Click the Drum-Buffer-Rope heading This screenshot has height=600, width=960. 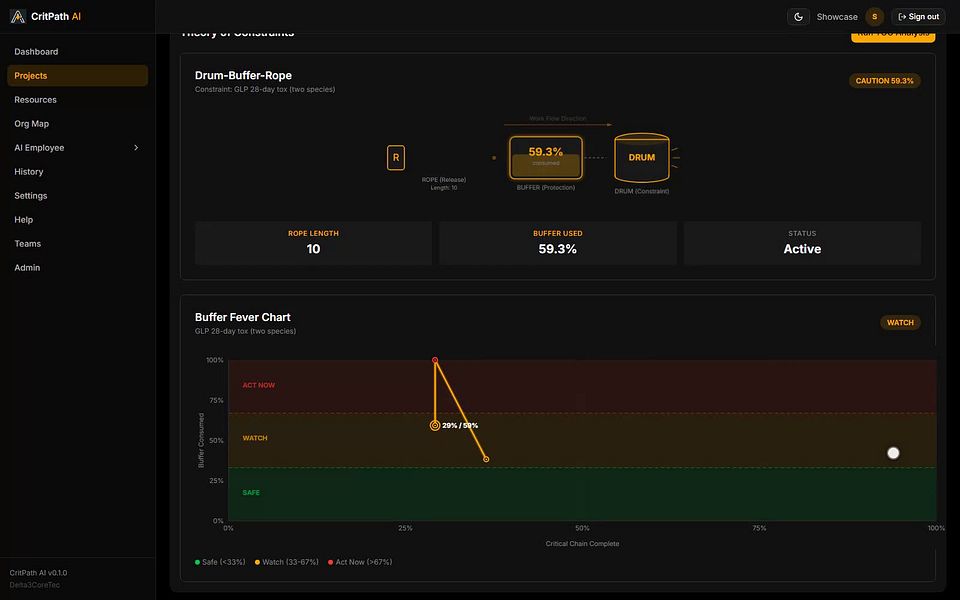click(243, 75)
